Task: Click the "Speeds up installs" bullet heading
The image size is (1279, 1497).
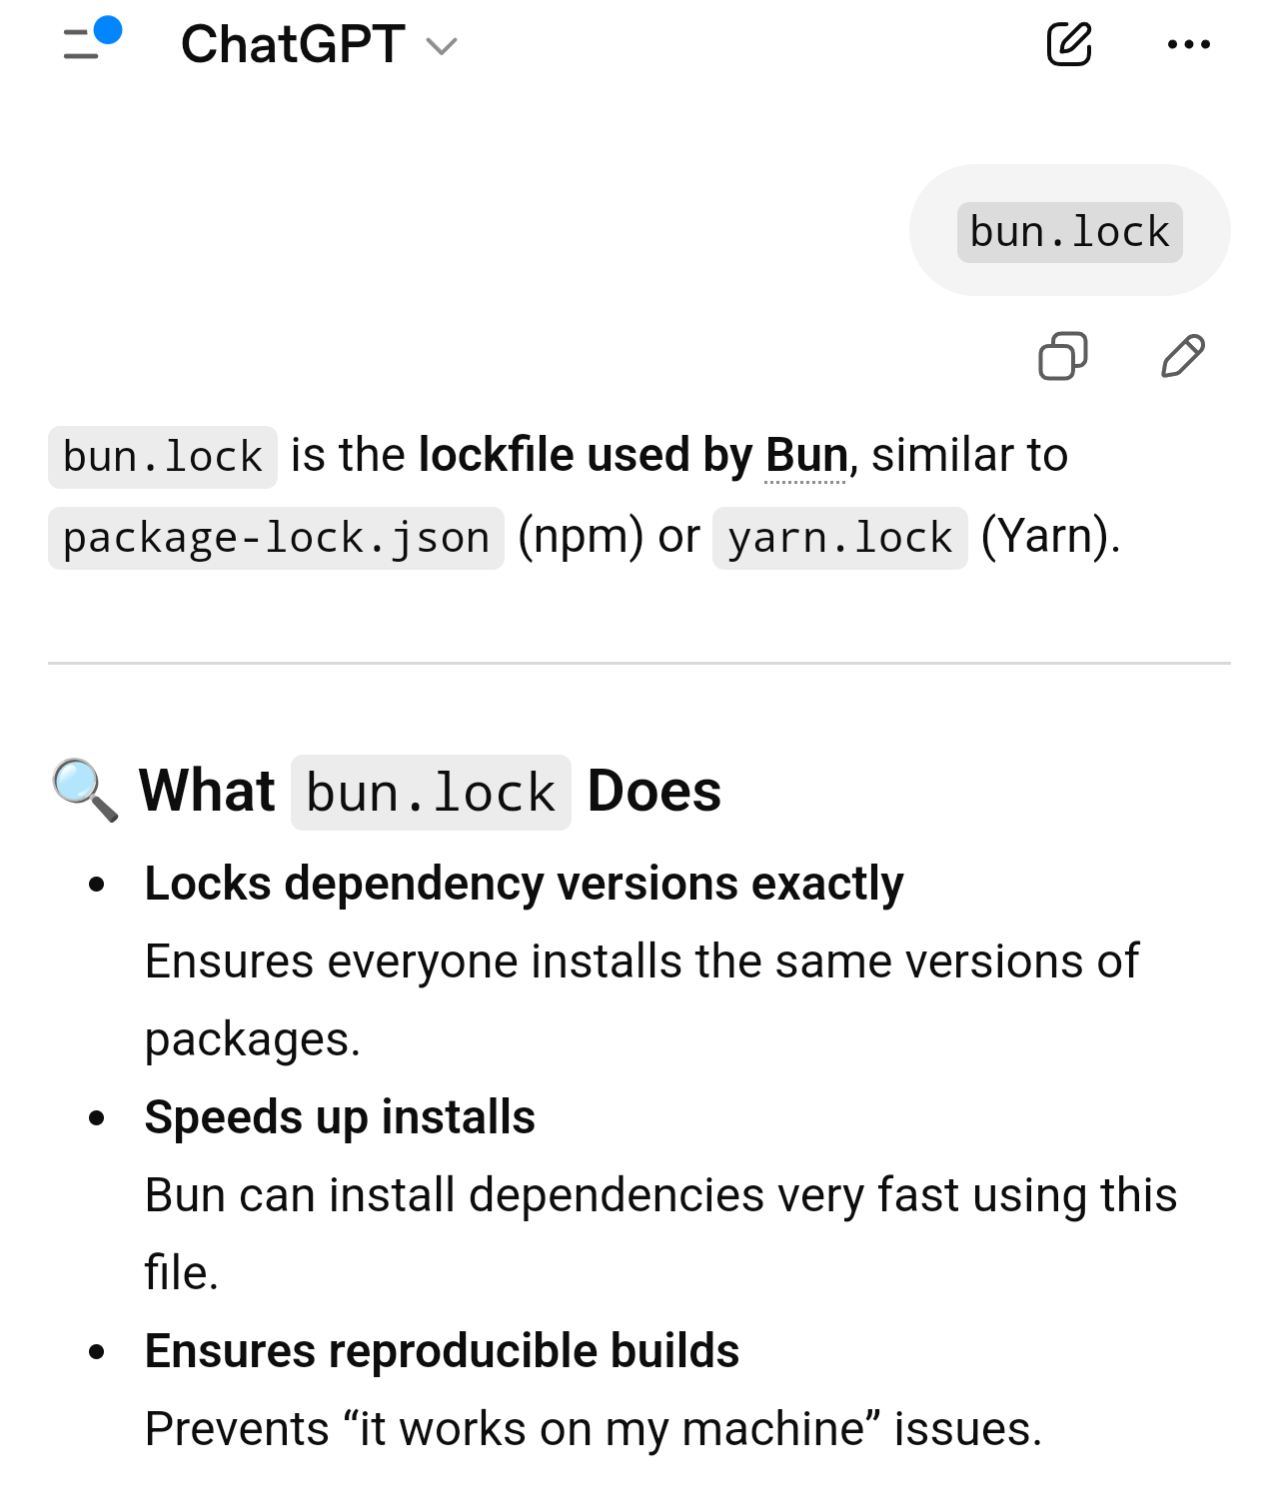Action: tap(339, 1117)
